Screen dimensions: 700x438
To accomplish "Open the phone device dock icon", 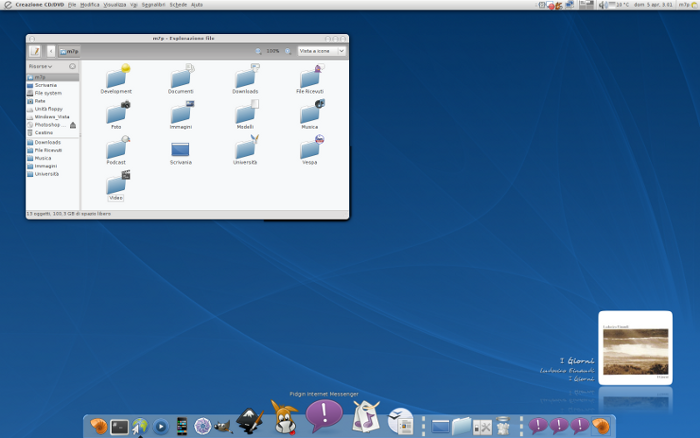I will point(182,426).
